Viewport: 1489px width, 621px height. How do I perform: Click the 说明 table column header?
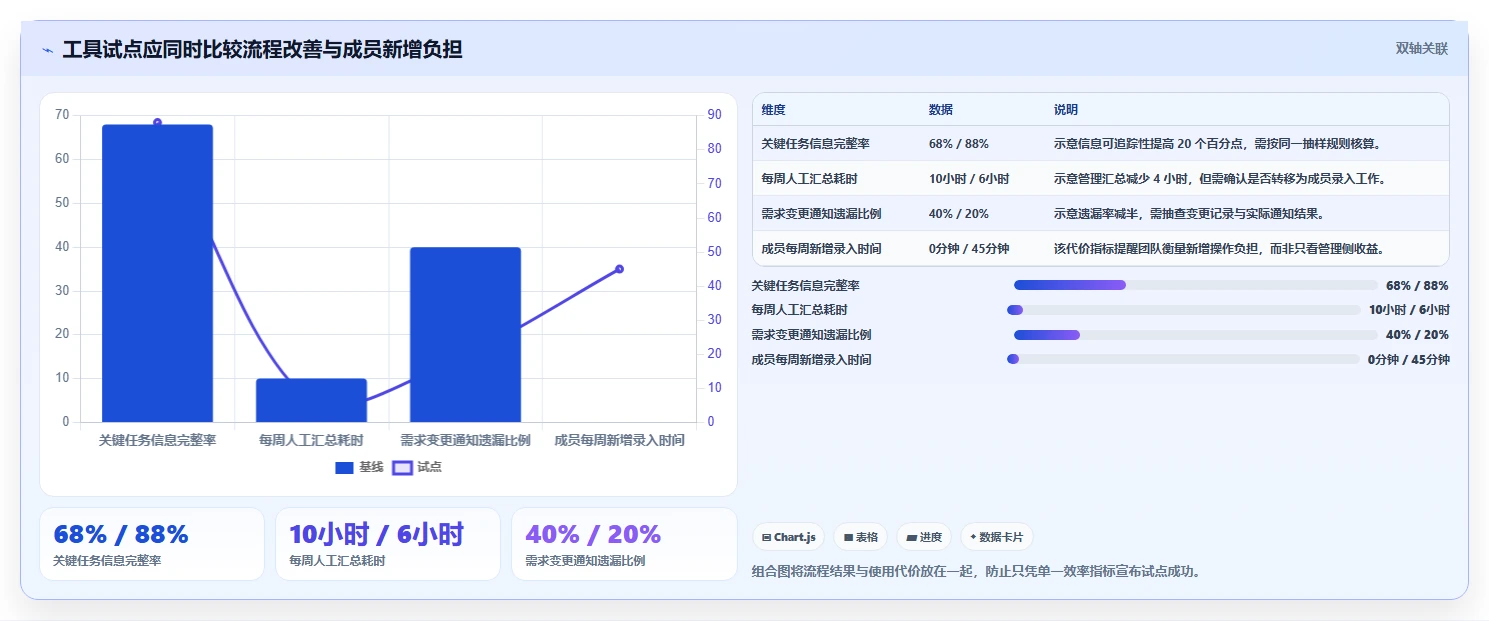click(x=1066, y=110)
